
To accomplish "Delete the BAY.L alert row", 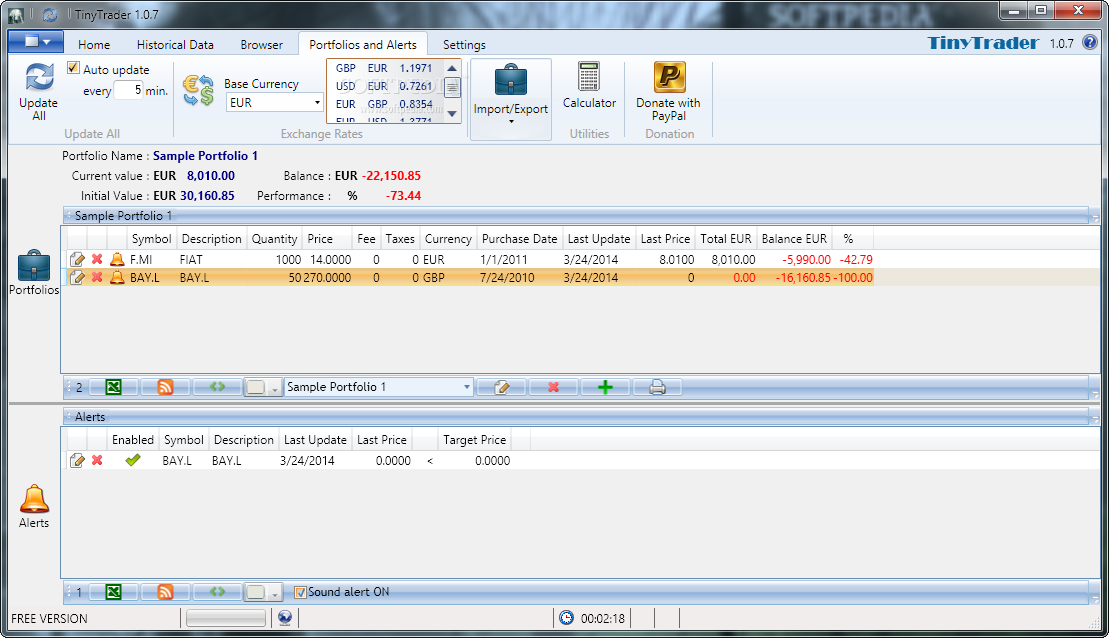I will (x=97, y=460).
